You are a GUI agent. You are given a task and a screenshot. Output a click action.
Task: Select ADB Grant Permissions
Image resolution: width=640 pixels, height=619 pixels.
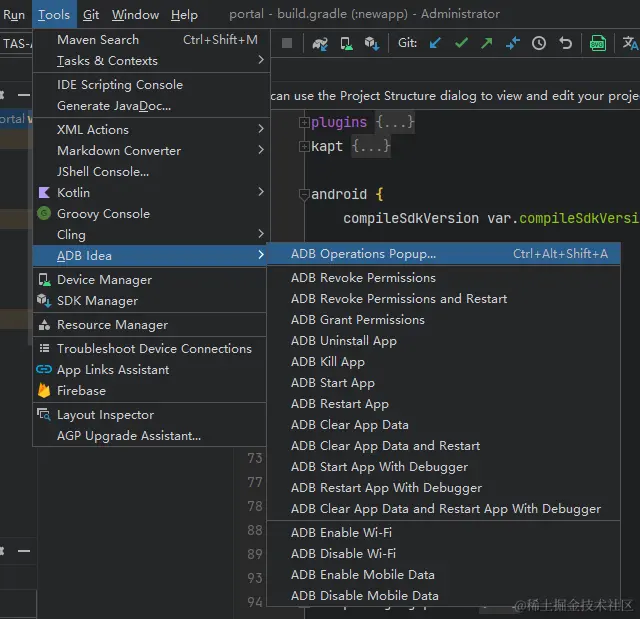coord(444,319)
